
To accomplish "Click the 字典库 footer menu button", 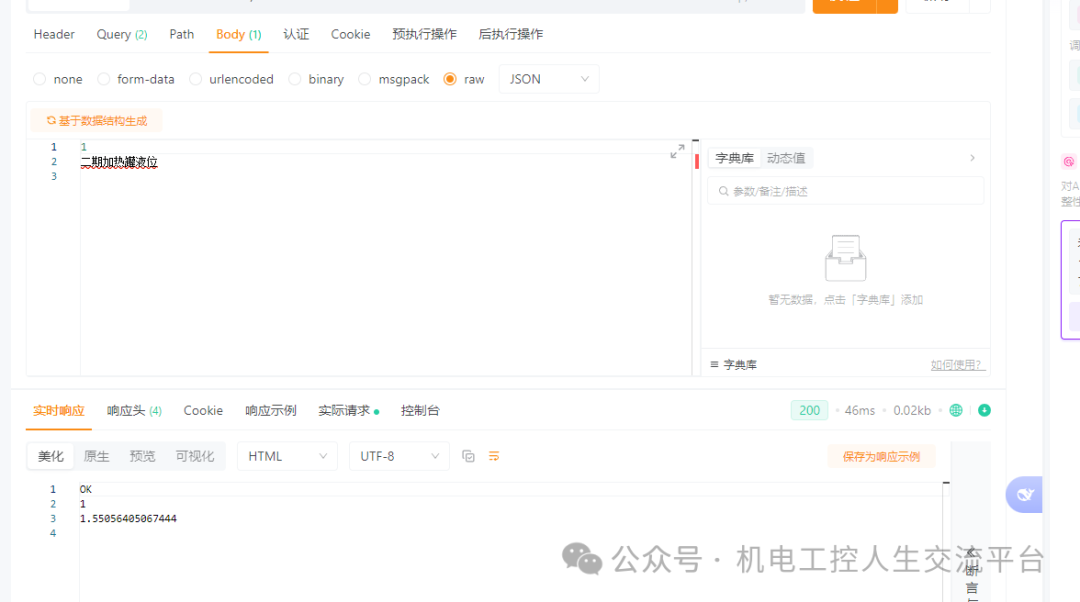I will tap(734, 365).
